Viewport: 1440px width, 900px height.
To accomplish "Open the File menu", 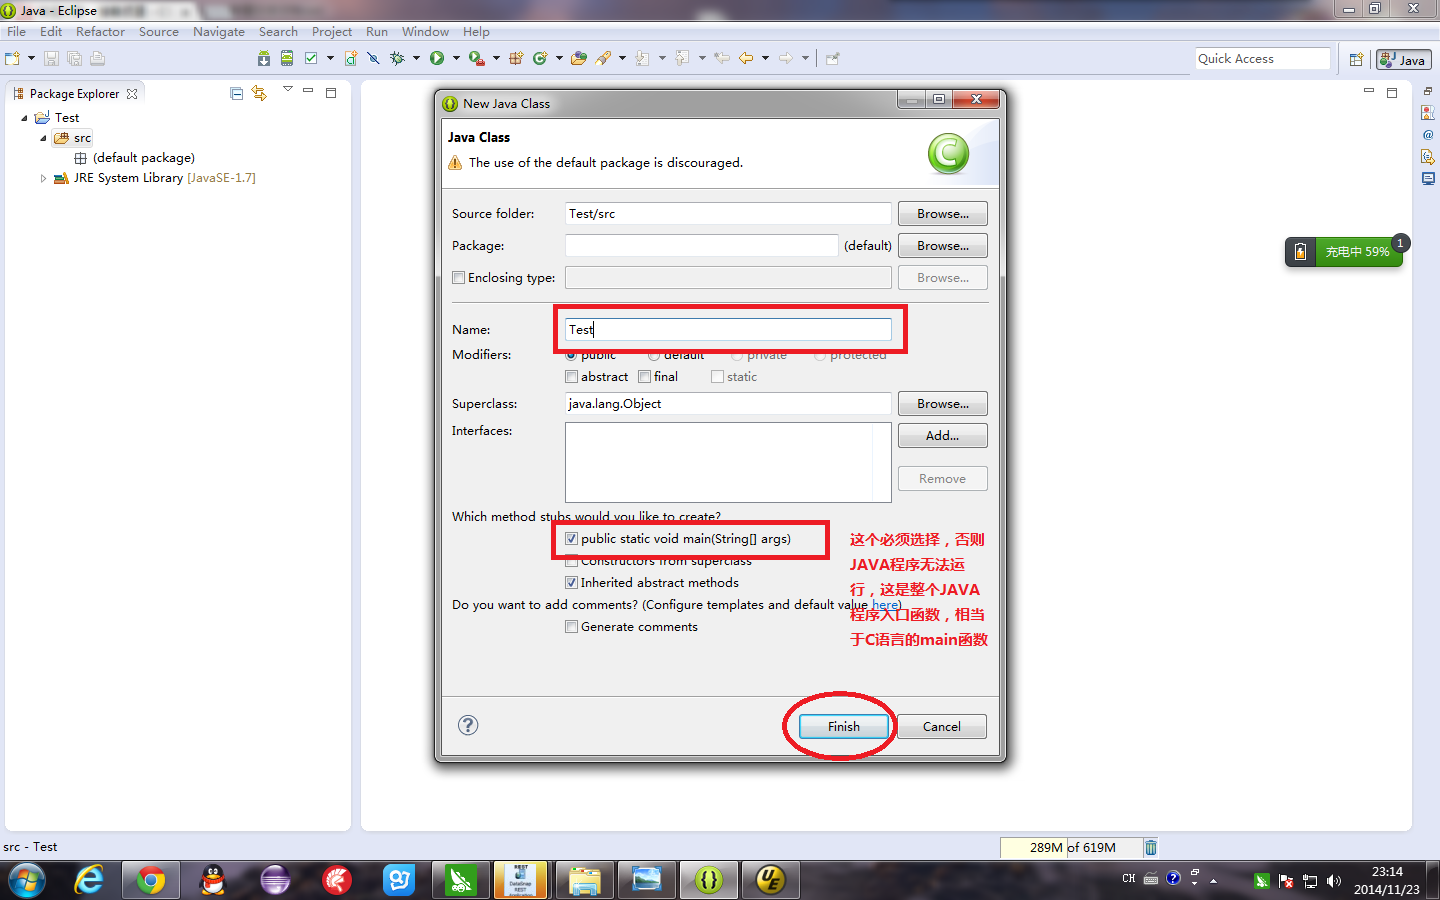I will click(x=16, y=32).
